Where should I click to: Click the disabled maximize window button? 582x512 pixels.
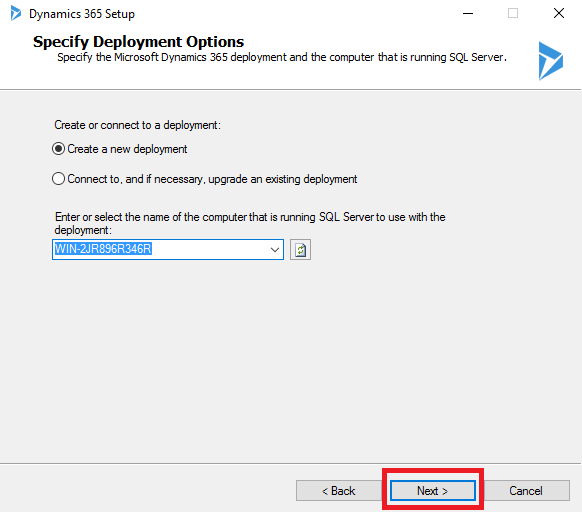(513, 14)
